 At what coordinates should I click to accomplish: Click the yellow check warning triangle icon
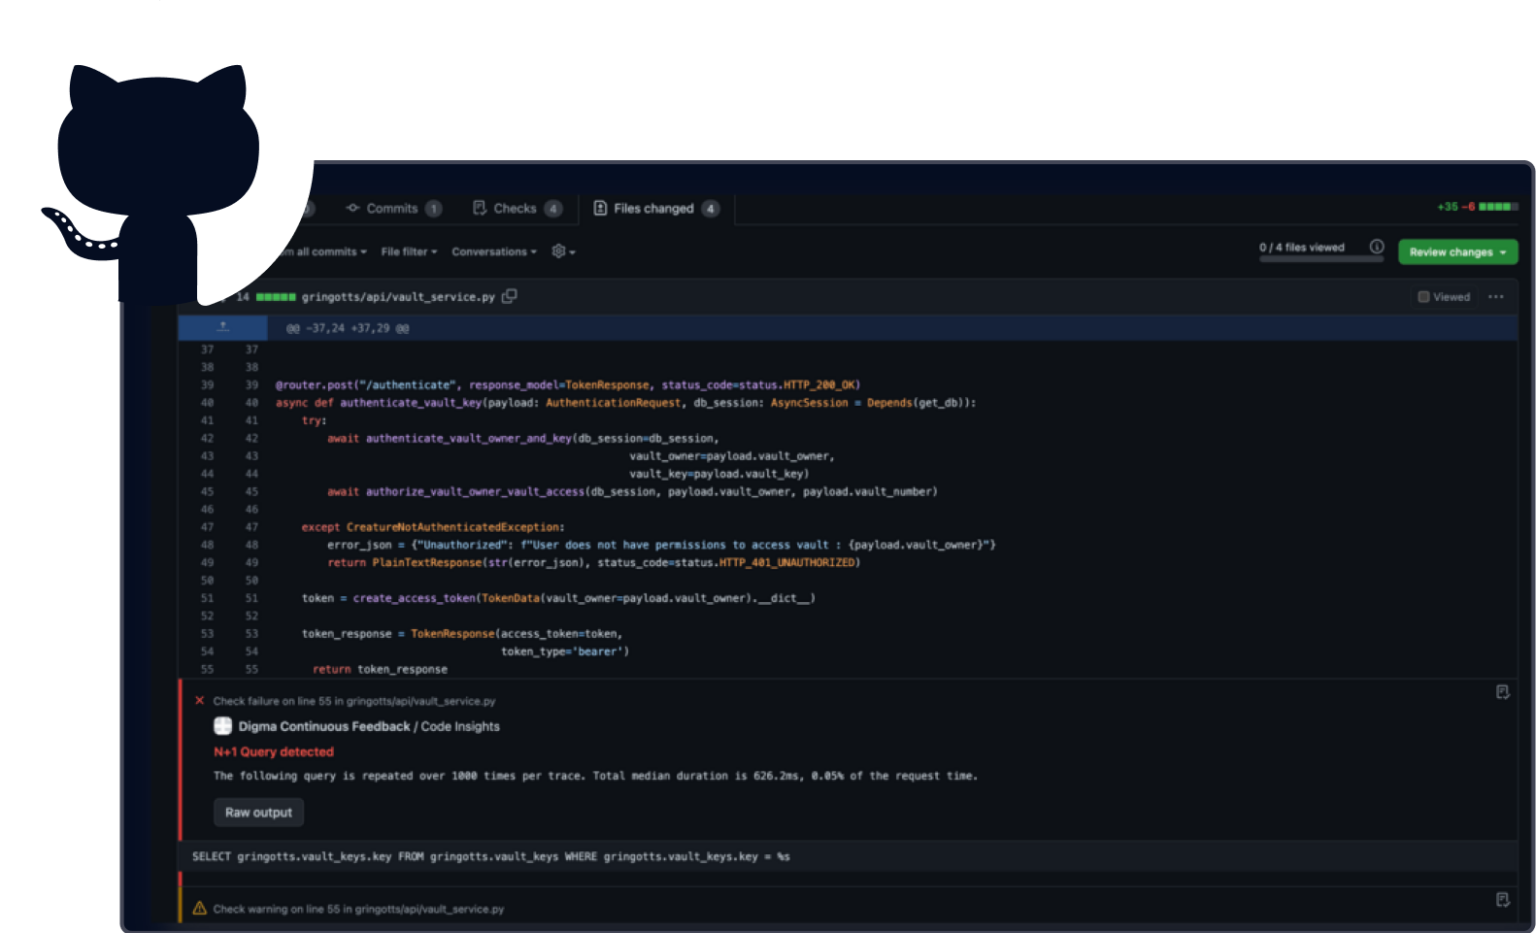[x=200, y=909]
